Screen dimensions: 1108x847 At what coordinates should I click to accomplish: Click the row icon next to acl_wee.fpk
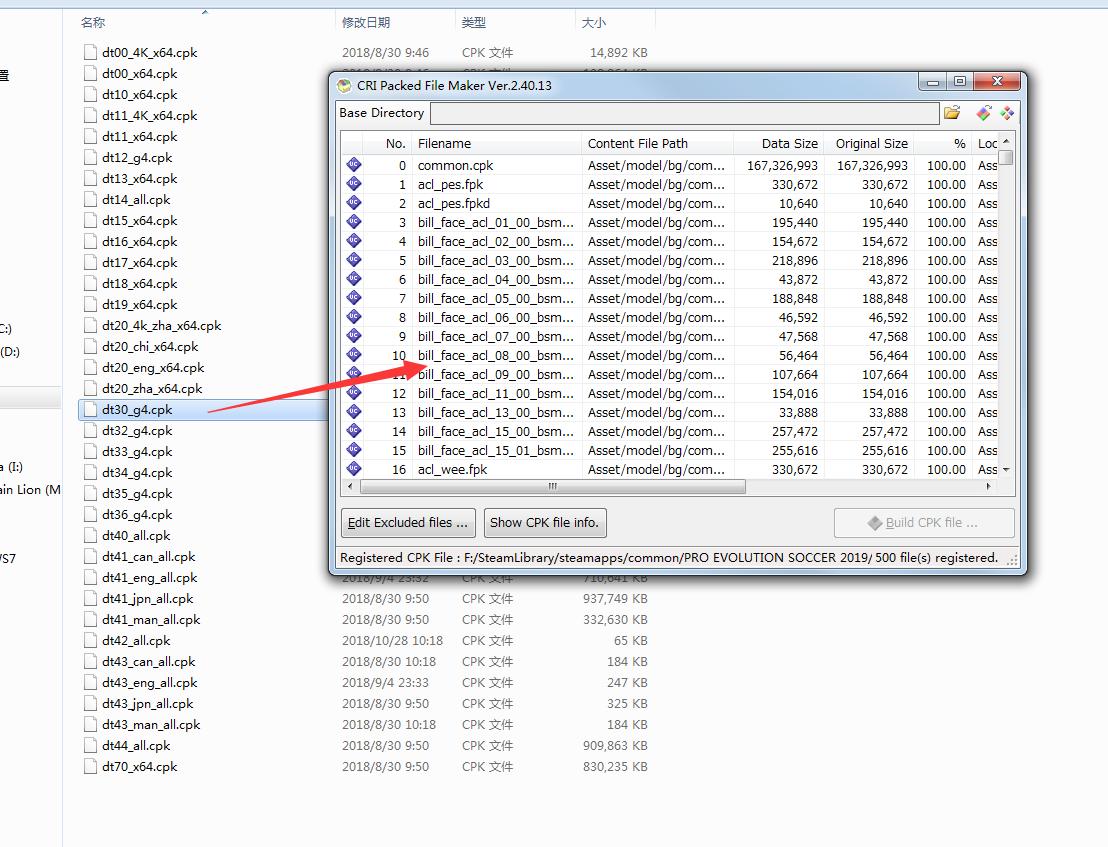pos(353,469)
